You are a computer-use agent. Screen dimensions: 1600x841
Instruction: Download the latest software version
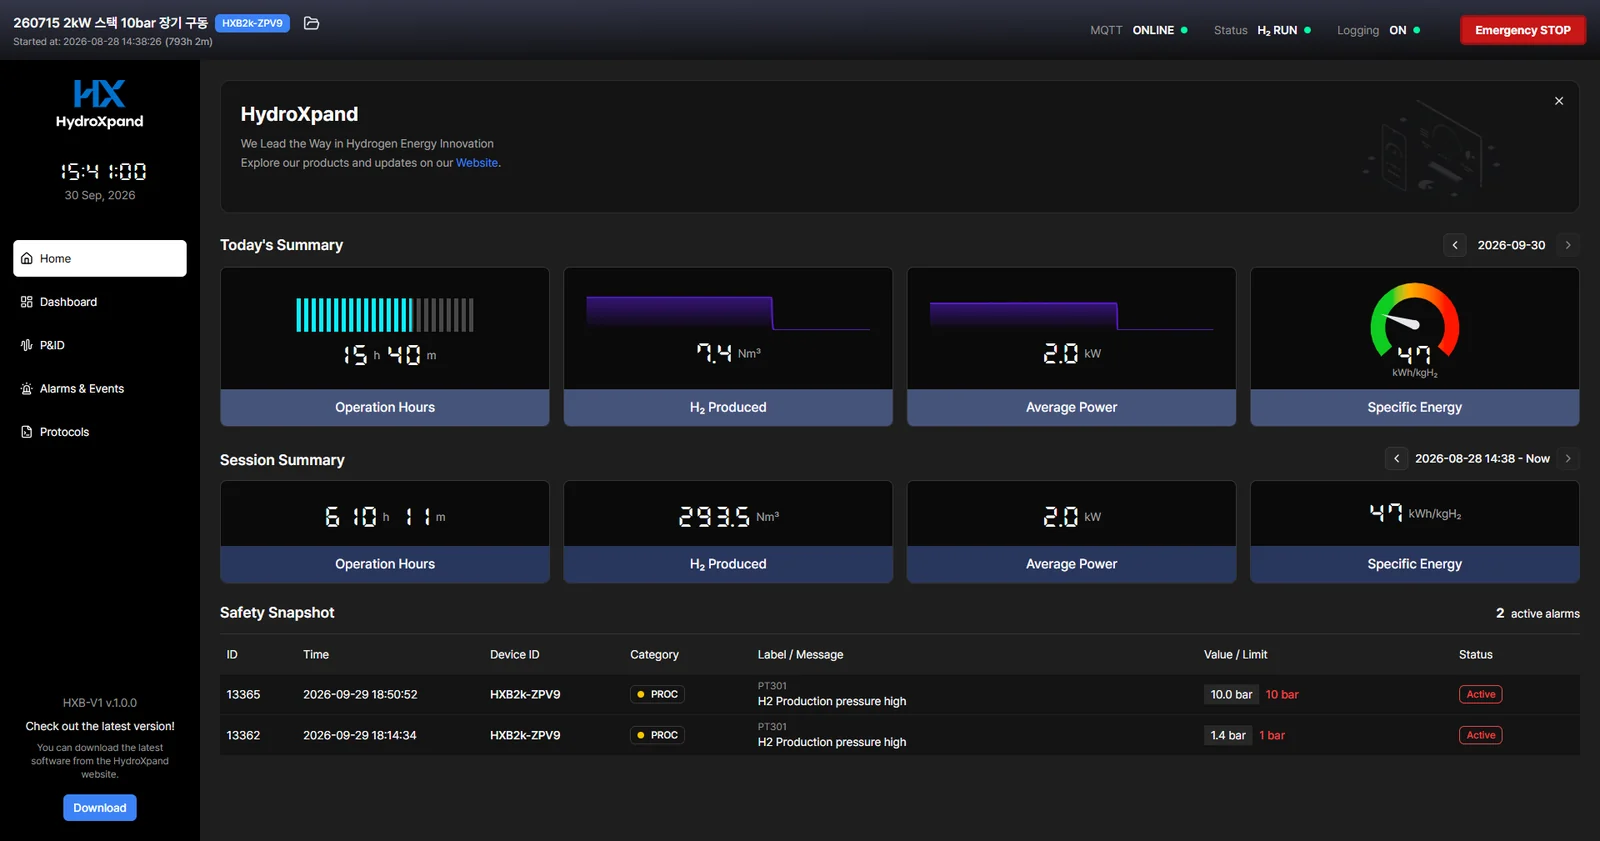[100, 808]
